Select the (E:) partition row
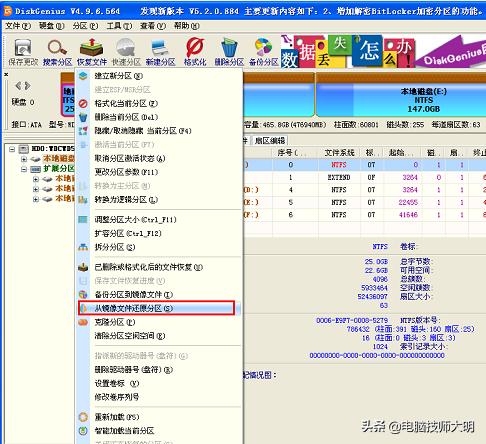 click(364, 202)
